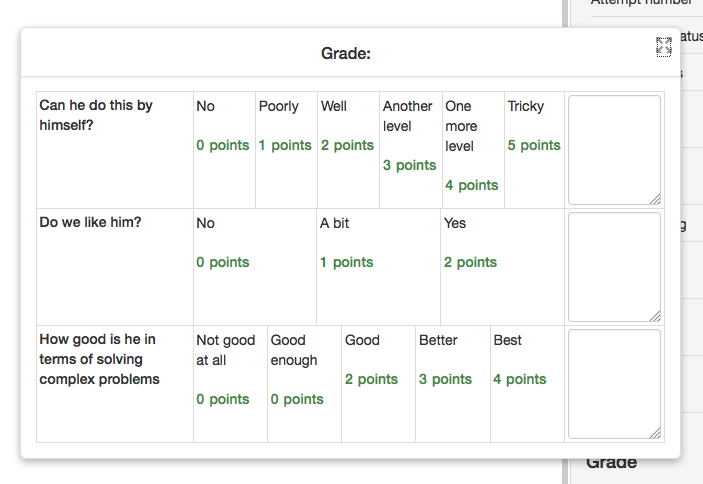Image resolution: width=703 pixels, height=484 pixels.
Task: Select the 'Better 3 points' level
Action: (x=453, y=384)
